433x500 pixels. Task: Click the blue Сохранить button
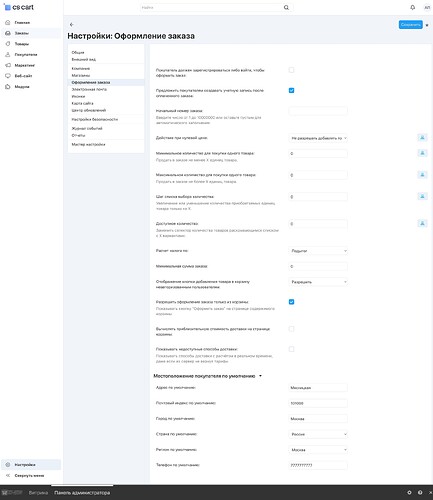coord(411,25)
